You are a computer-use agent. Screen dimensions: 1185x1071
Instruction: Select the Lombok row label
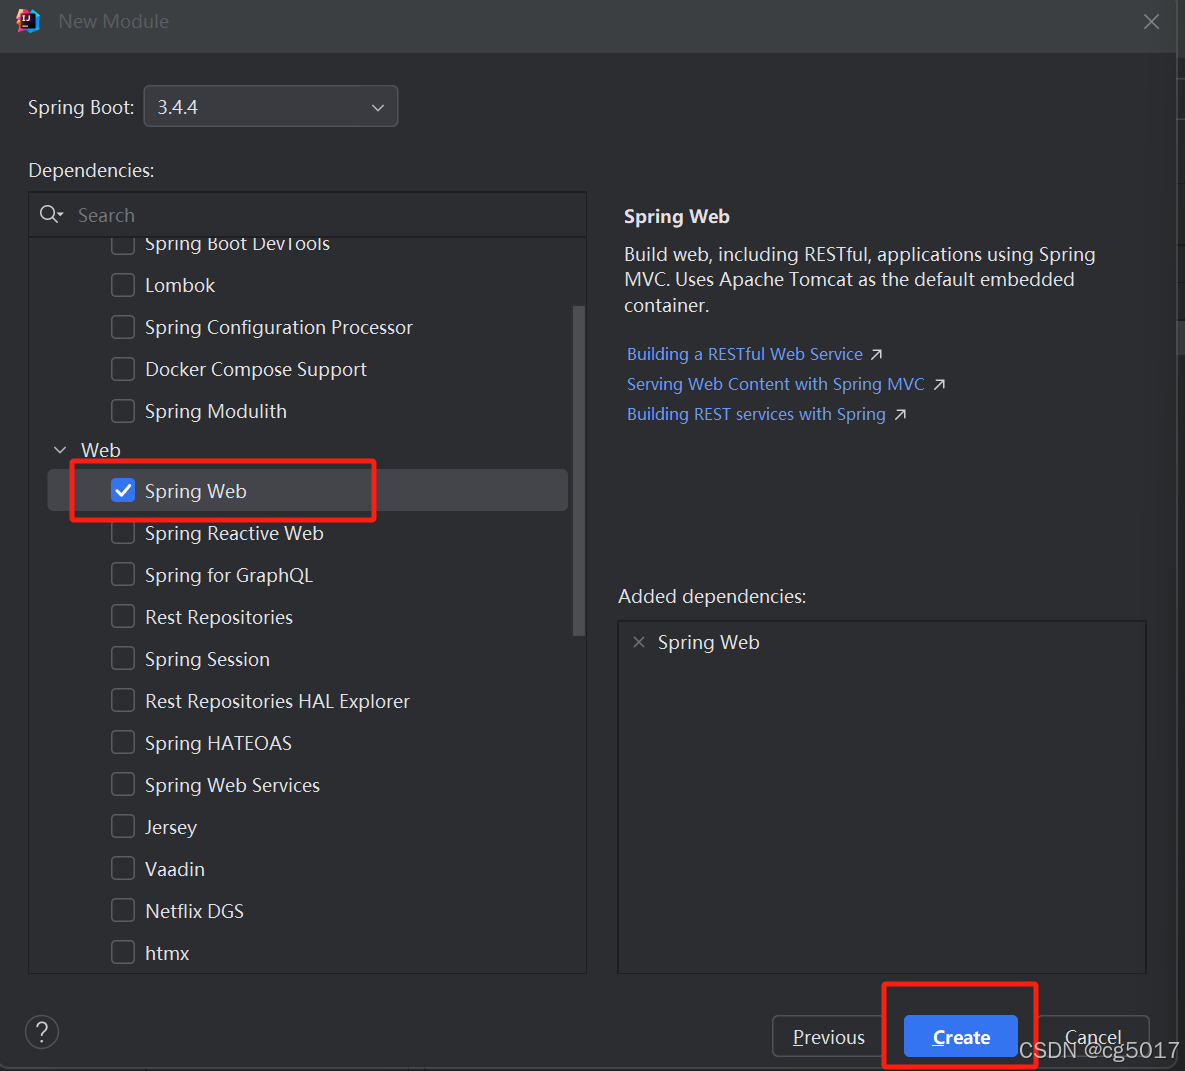point(180,286)
